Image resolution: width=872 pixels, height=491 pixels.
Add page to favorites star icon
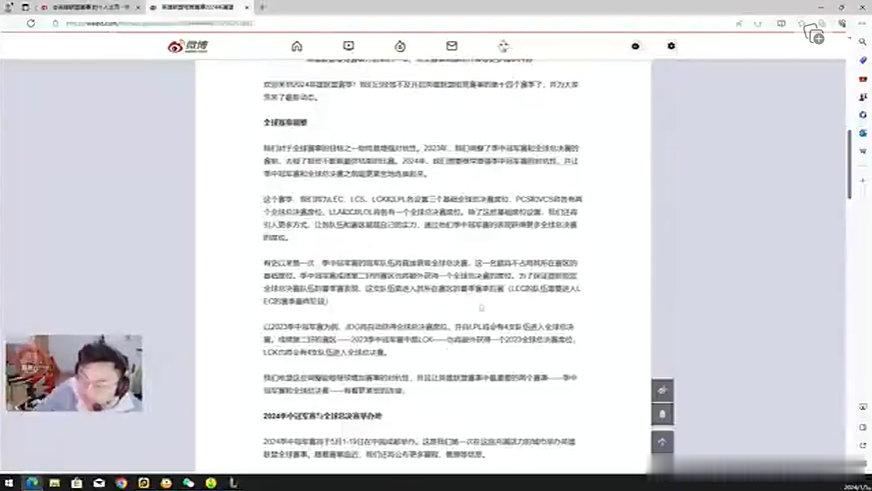click(801, 23)
